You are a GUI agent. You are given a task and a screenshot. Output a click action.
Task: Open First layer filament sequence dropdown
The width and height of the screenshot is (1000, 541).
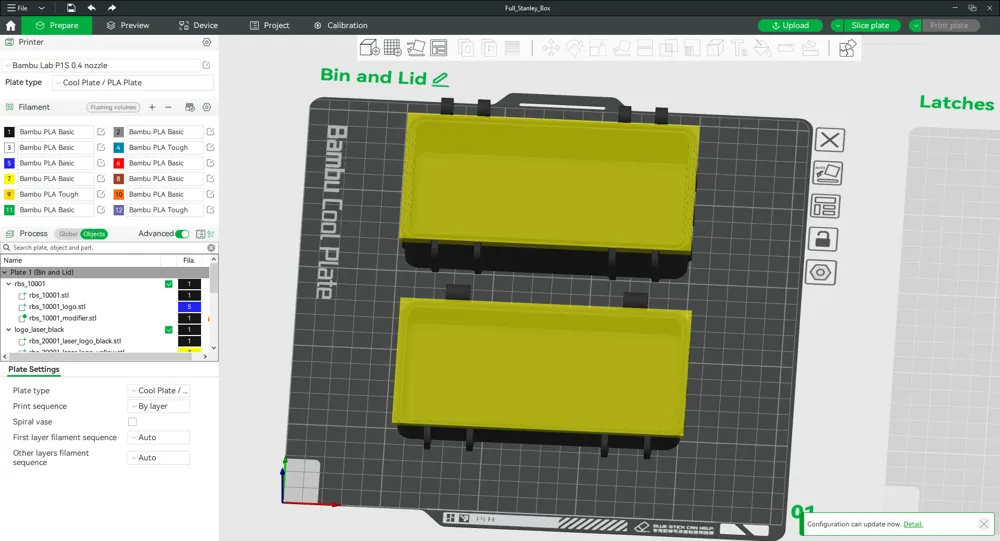(x=159, y=438)
